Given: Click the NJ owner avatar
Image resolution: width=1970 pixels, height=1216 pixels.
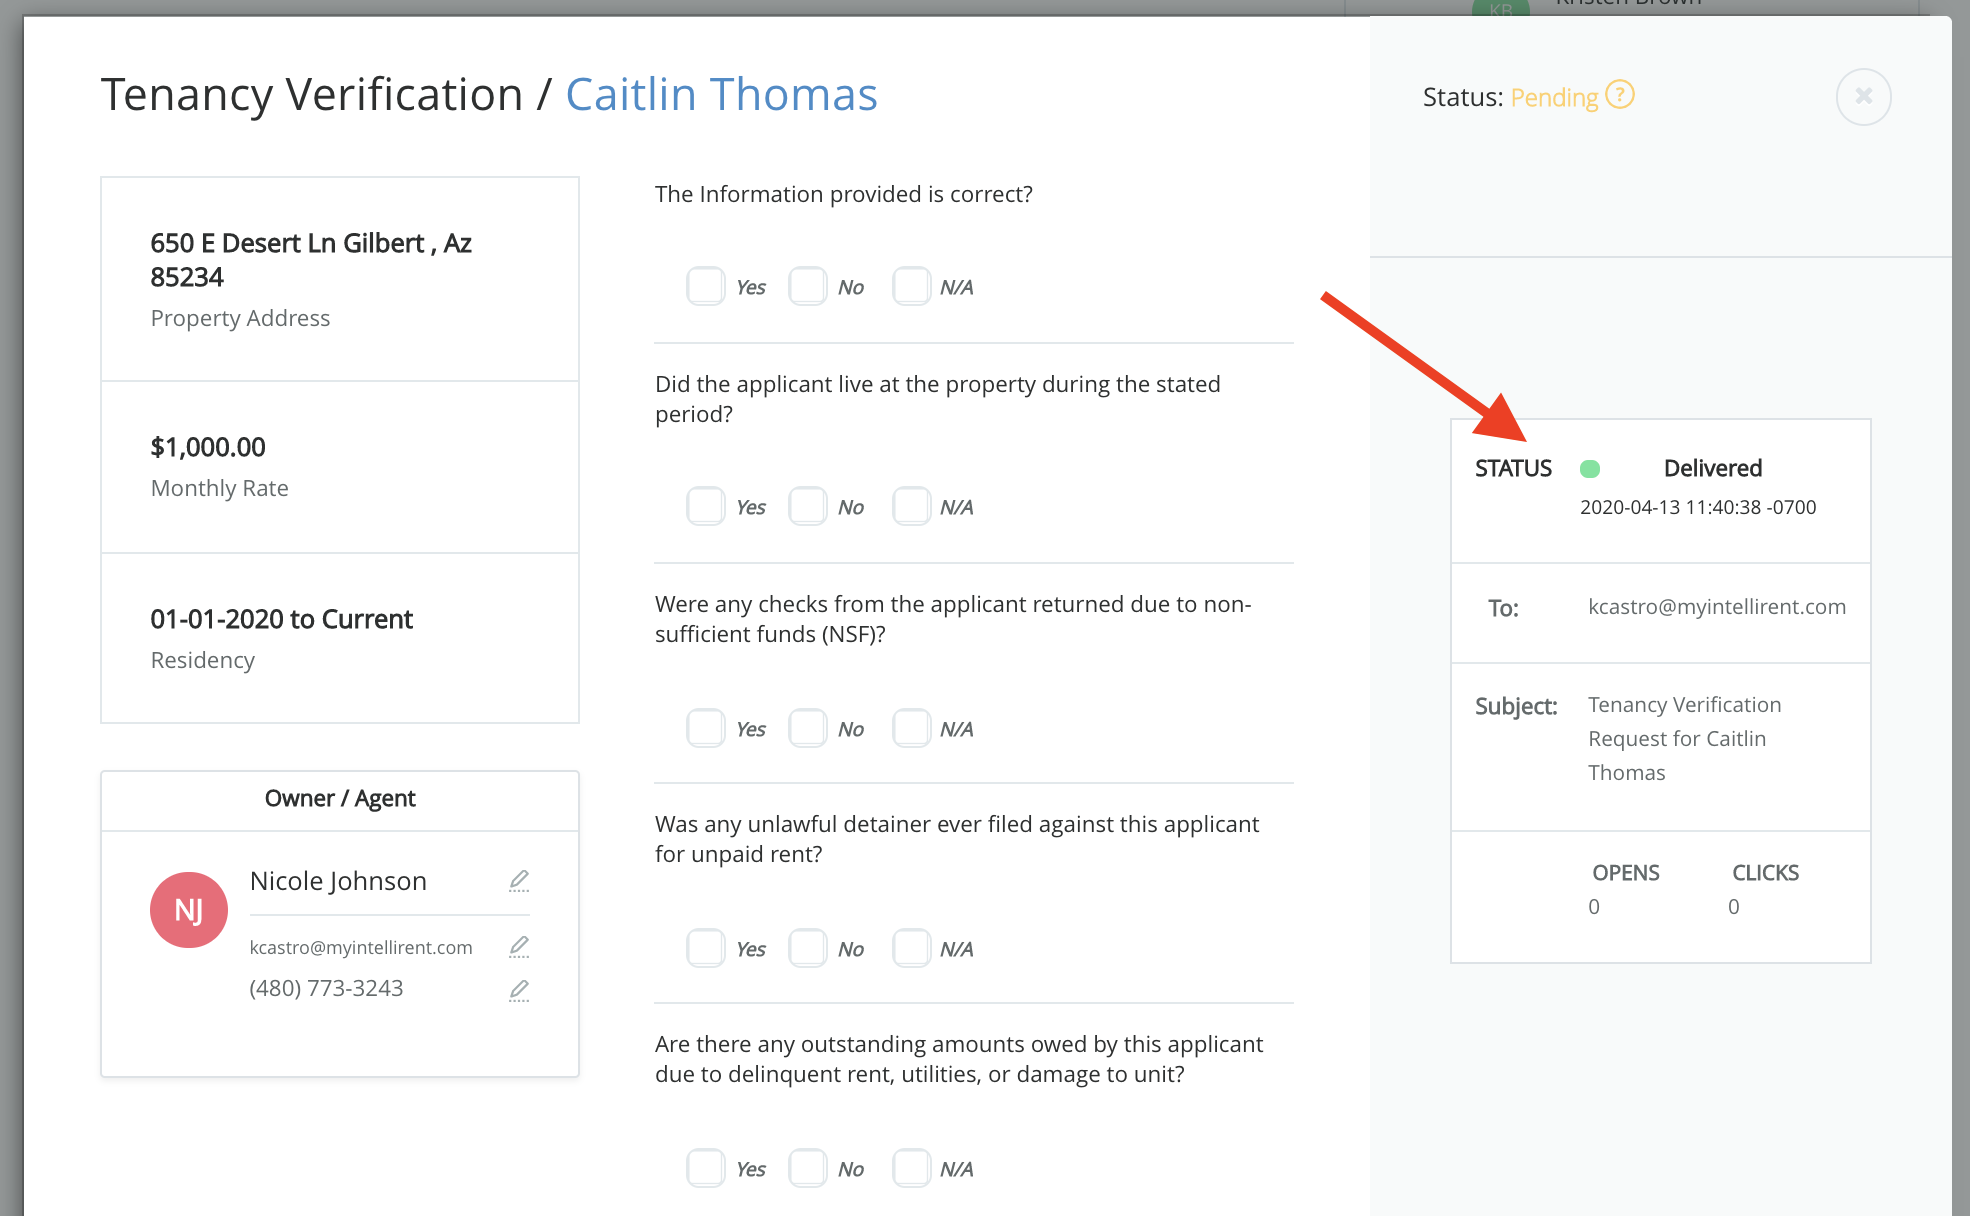Looking at the screenshot, I should [189, 910].
